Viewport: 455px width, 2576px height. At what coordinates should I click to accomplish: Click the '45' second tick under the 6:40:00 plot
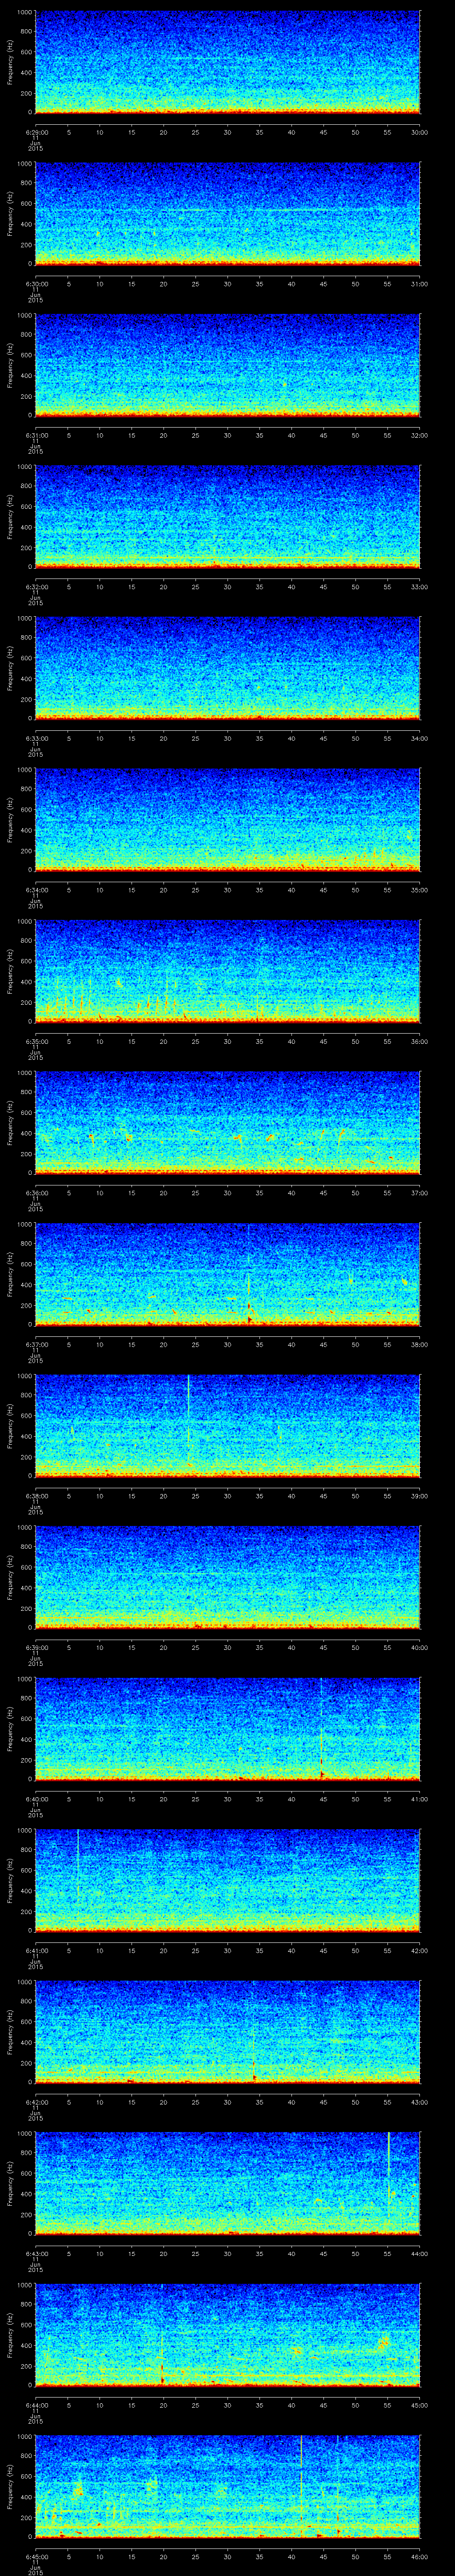[323, 1798]
